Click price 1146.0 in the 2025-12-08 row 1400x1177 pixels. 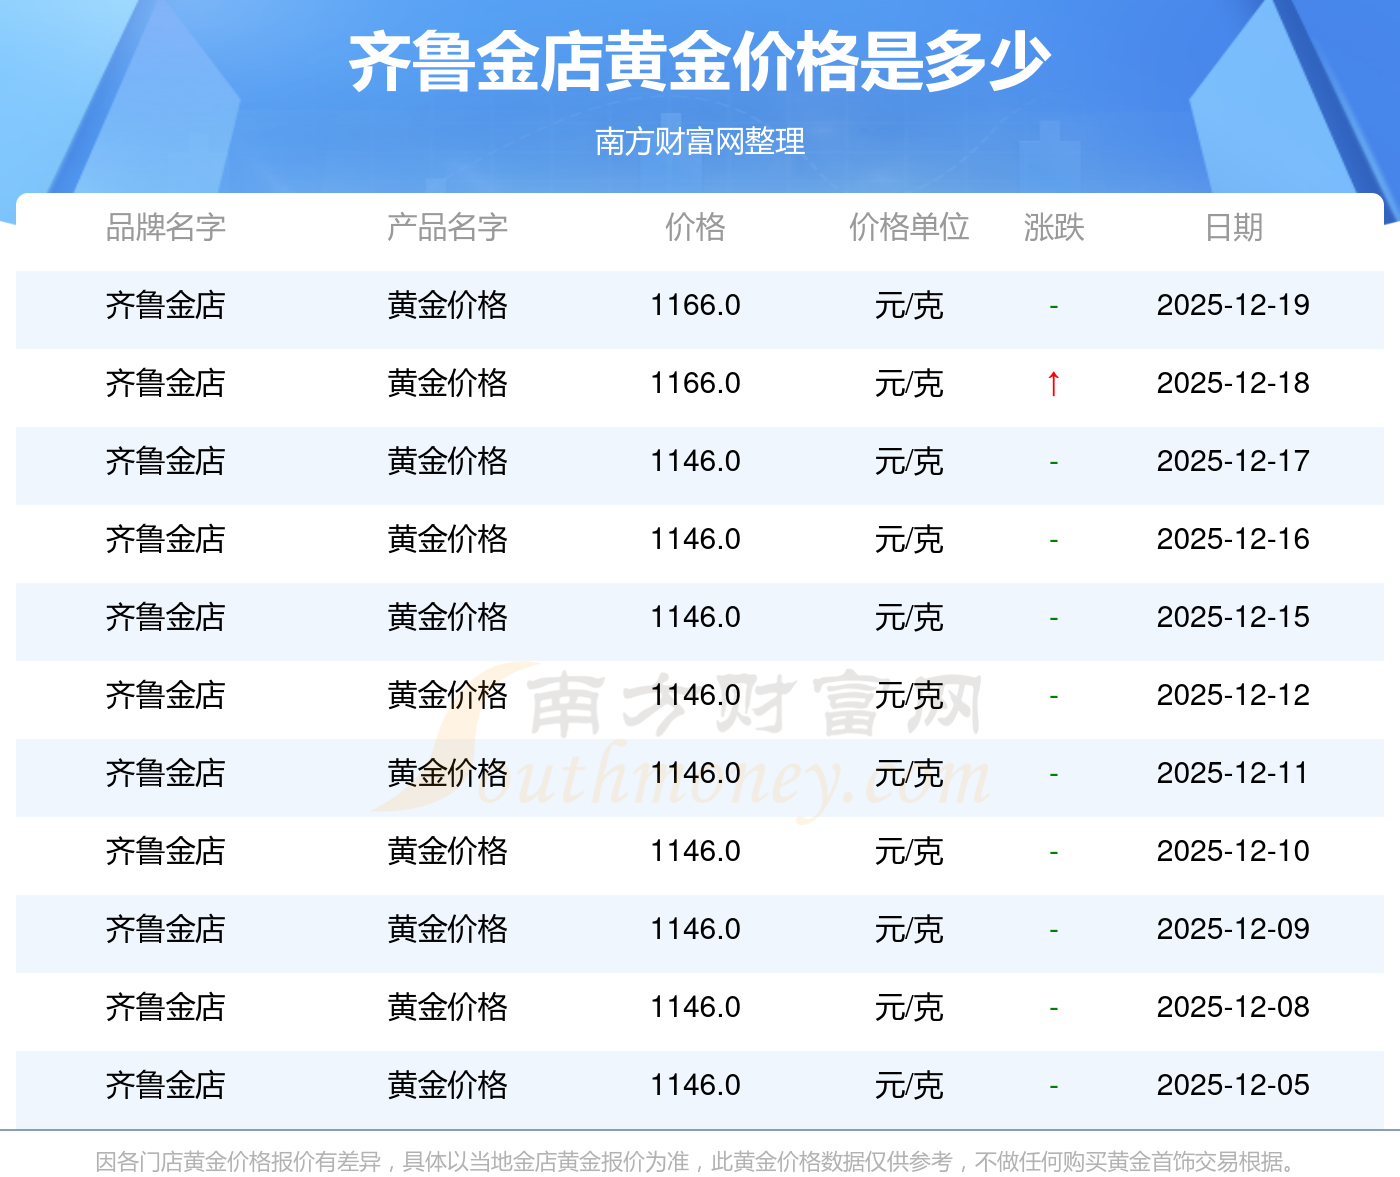tap(696, 1007)
